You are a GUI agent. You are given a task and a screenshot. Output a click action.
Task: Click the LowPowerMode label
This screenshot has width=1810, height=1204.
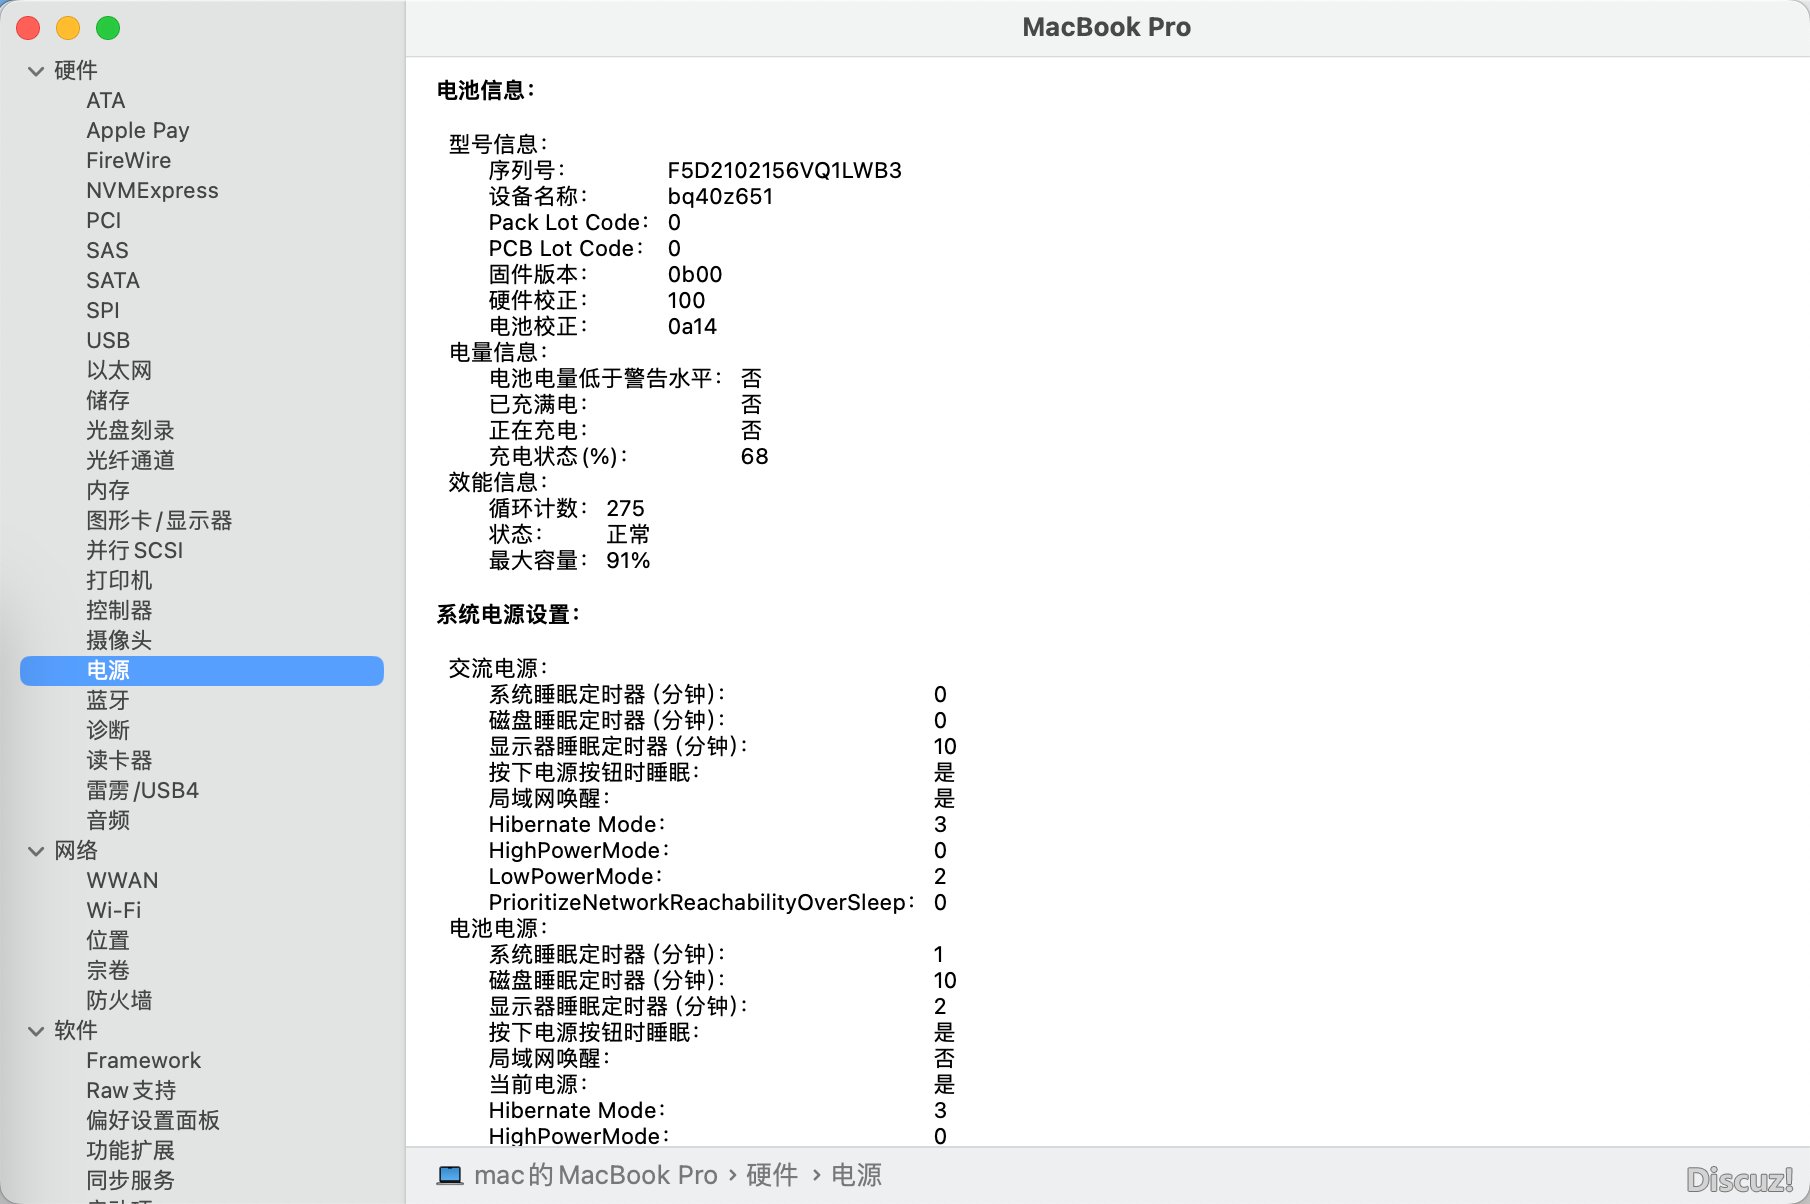point(575,877)
